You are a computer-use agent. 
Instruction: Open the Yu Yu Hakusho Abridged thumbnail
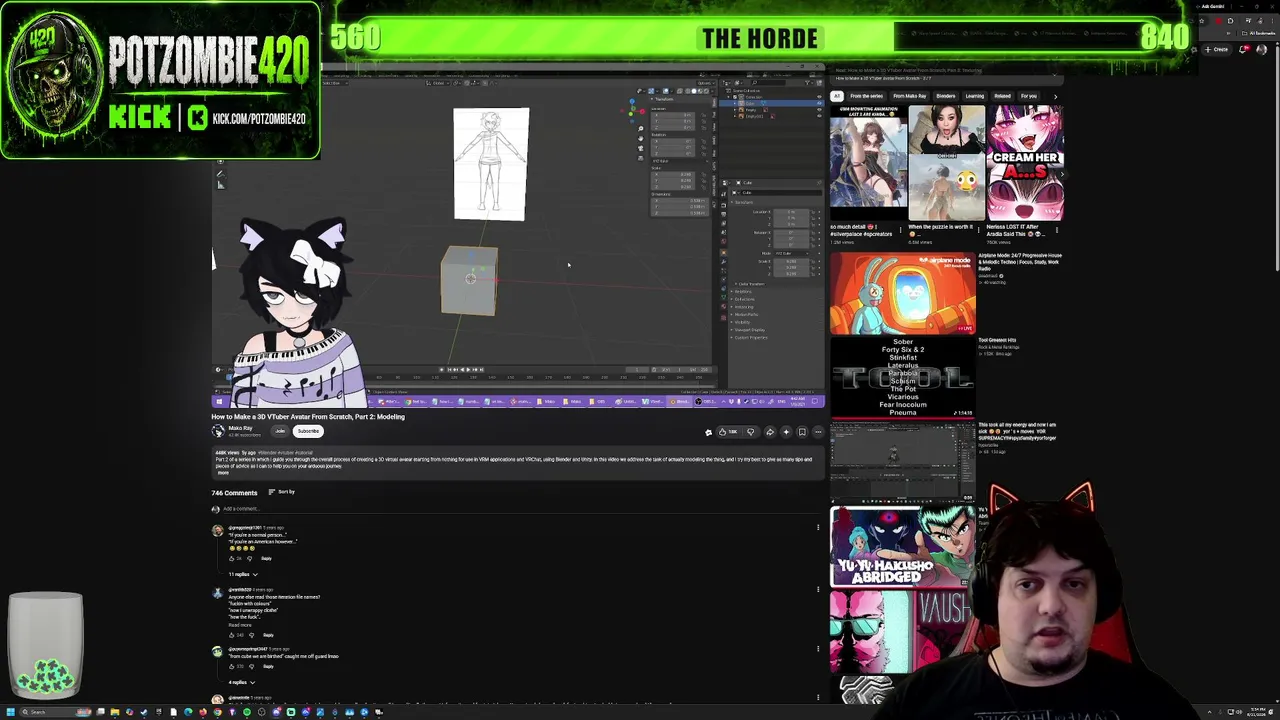902,546
